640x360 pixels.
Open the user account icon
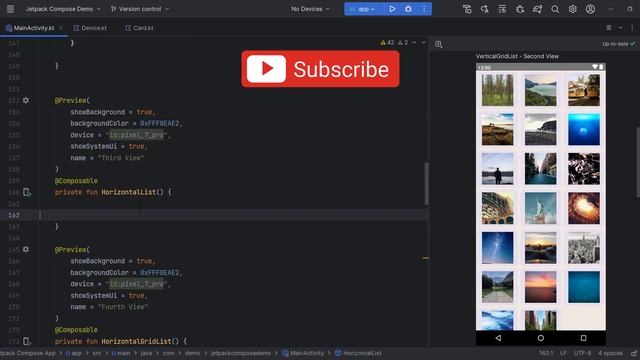pos(590,9)
